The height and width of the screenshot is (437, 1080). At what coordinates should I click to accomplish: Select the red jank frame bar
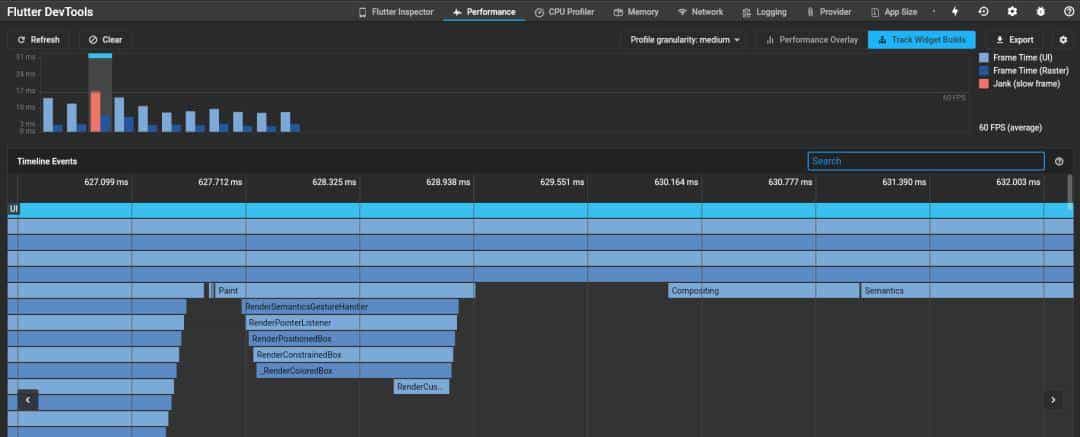[x=96, y=111]
